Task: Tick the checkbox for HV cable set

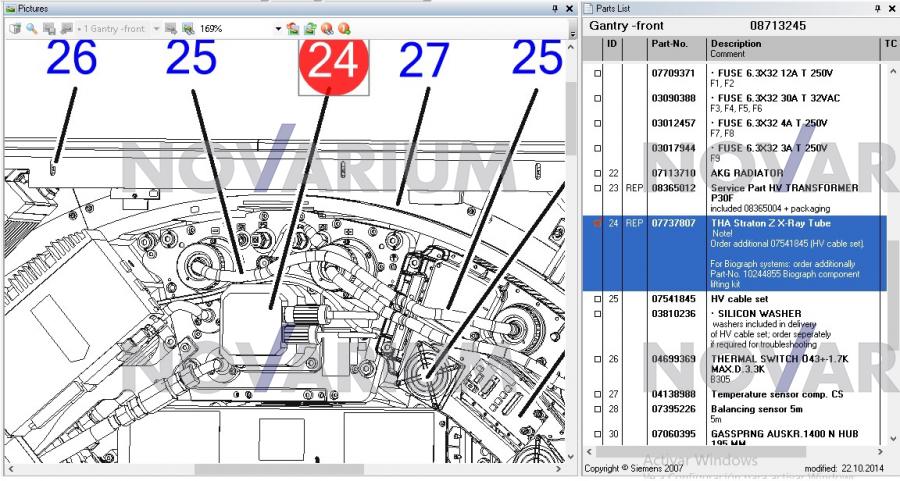Action: (x=597, y=298)
